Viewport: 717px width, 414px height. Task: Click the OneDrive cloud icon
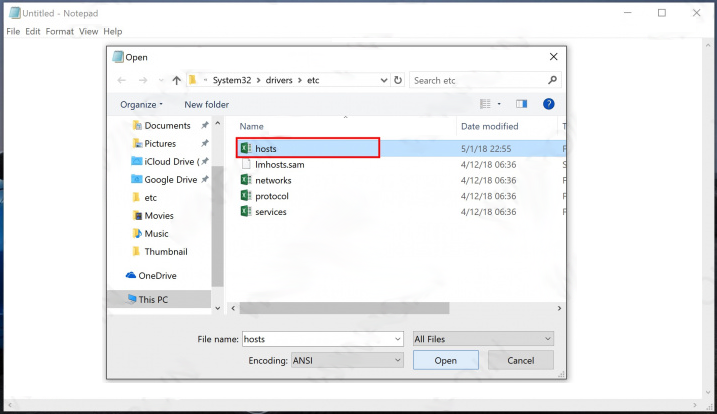[x=131, y=275]
